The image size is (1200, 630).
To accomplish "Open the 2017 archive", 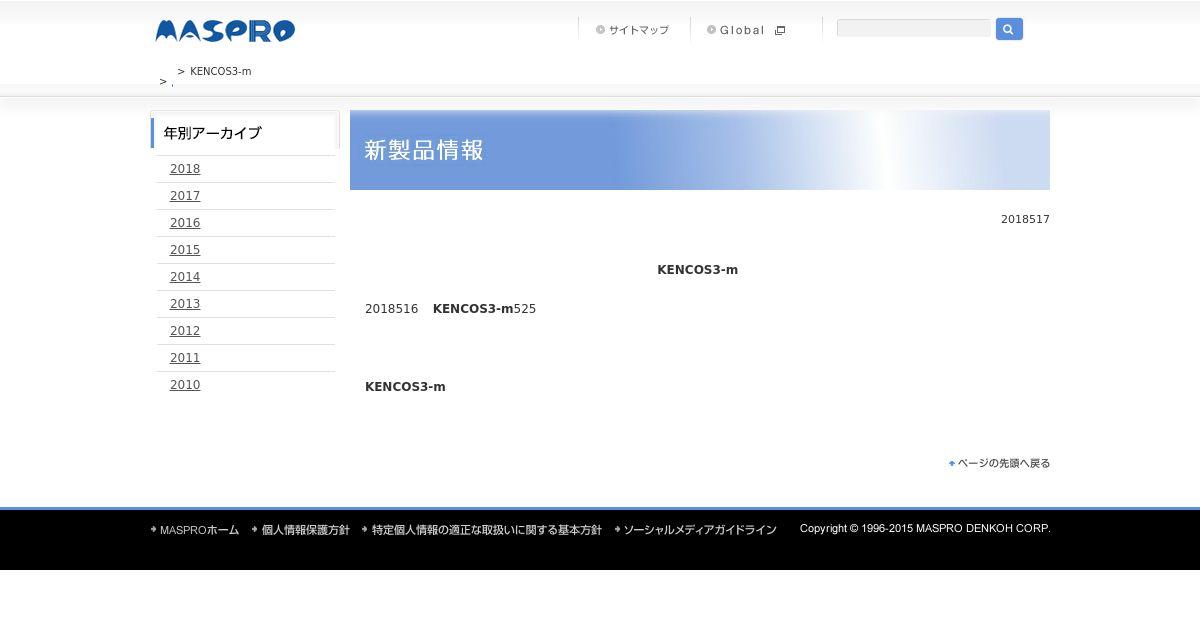I will (x=185, y=196).
